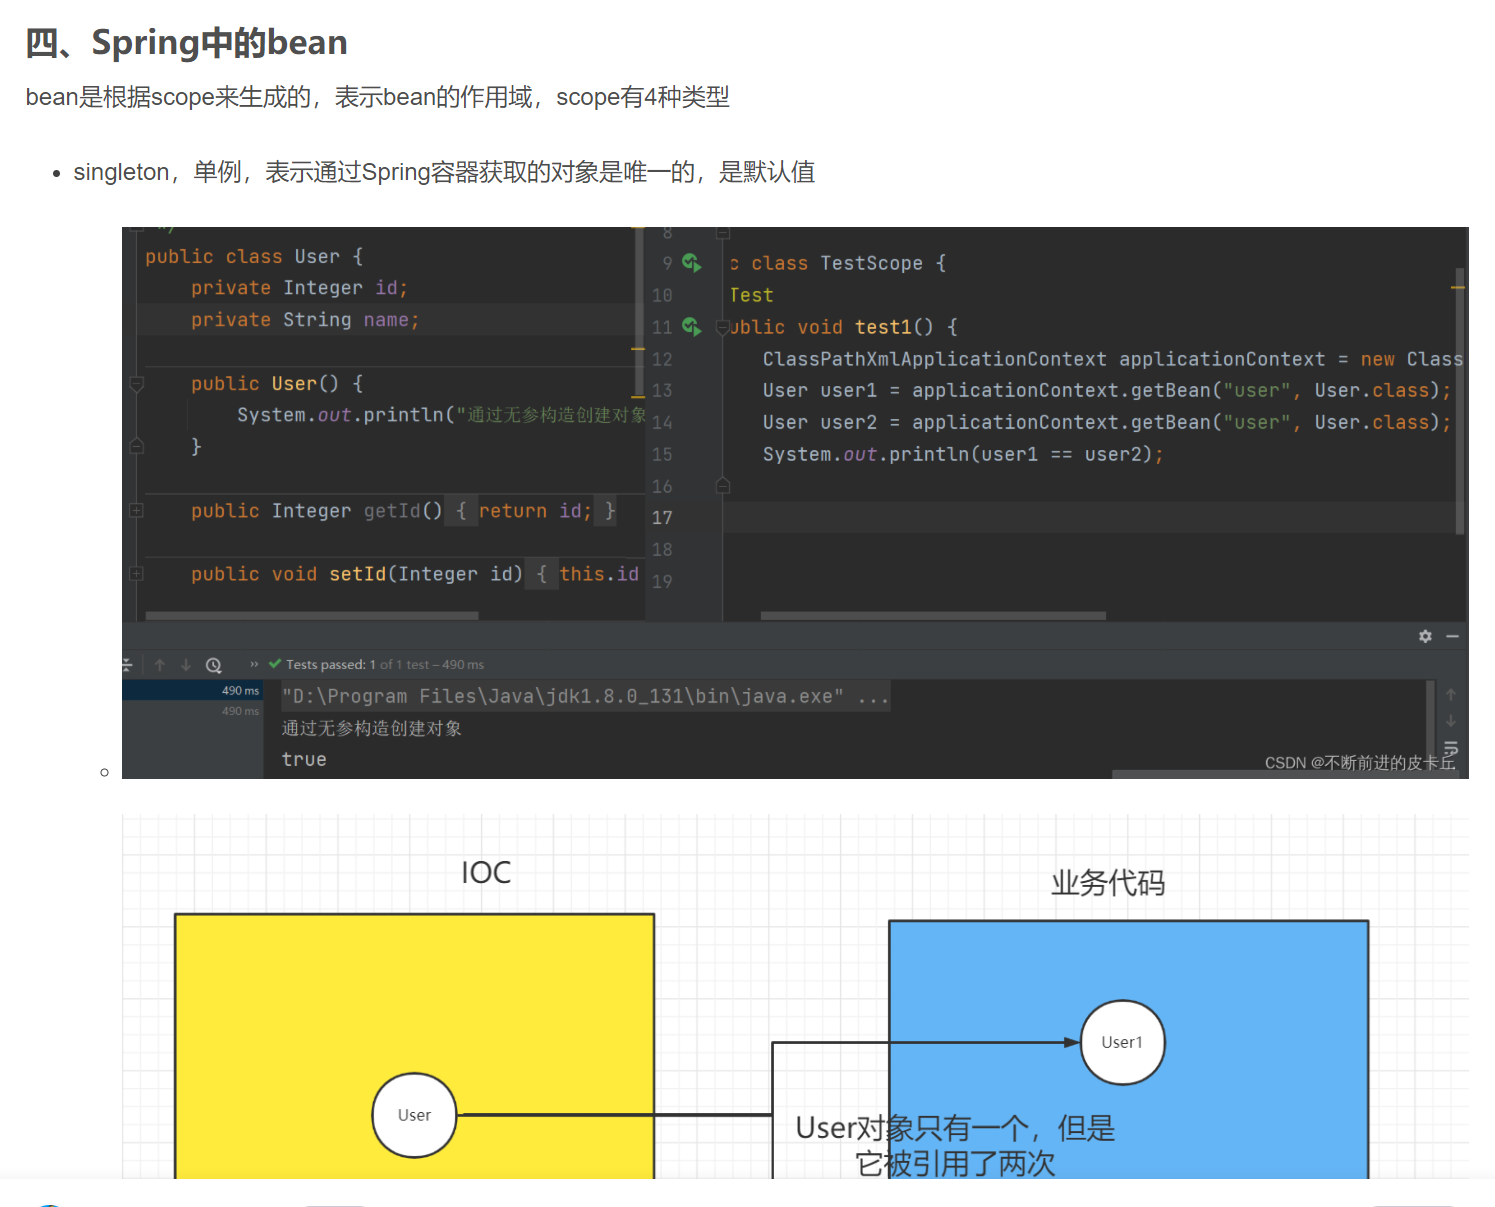Jump to previous failed test arrow
Image resolution: width=1495 pixels, height=1207 pixels.
point(160,665)
